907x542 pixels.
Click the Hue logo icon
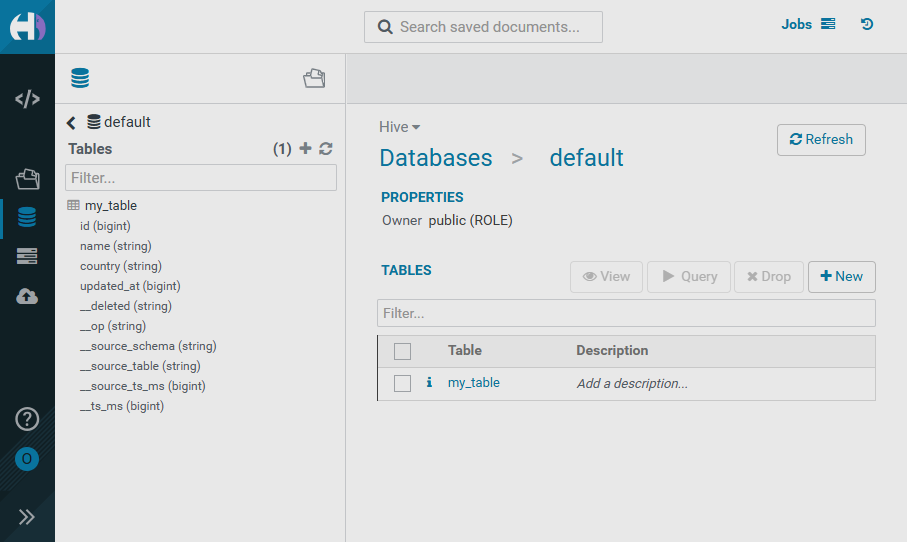click(27, 26)
